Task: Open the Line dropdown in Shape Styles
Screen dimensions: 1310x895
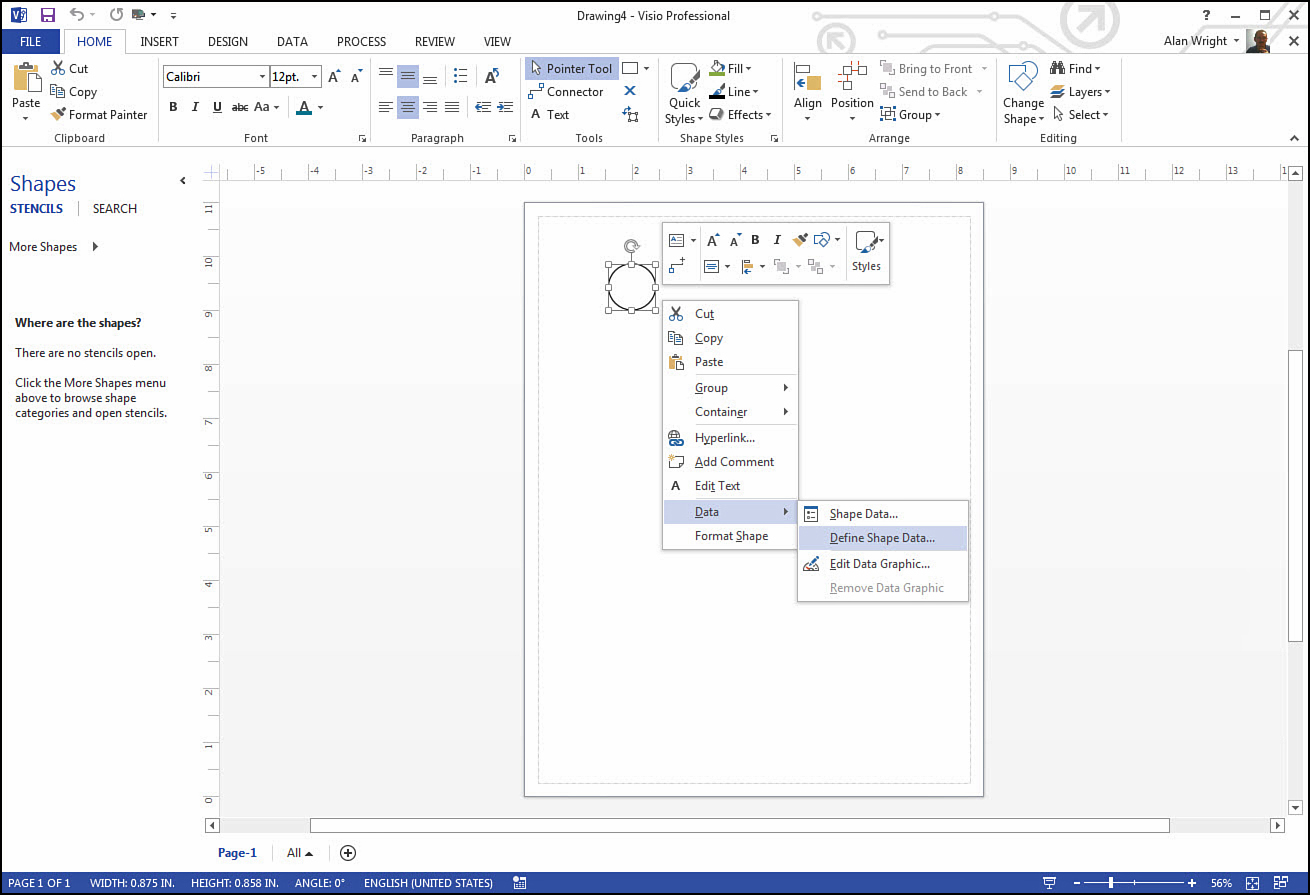Action: (734, 91)
